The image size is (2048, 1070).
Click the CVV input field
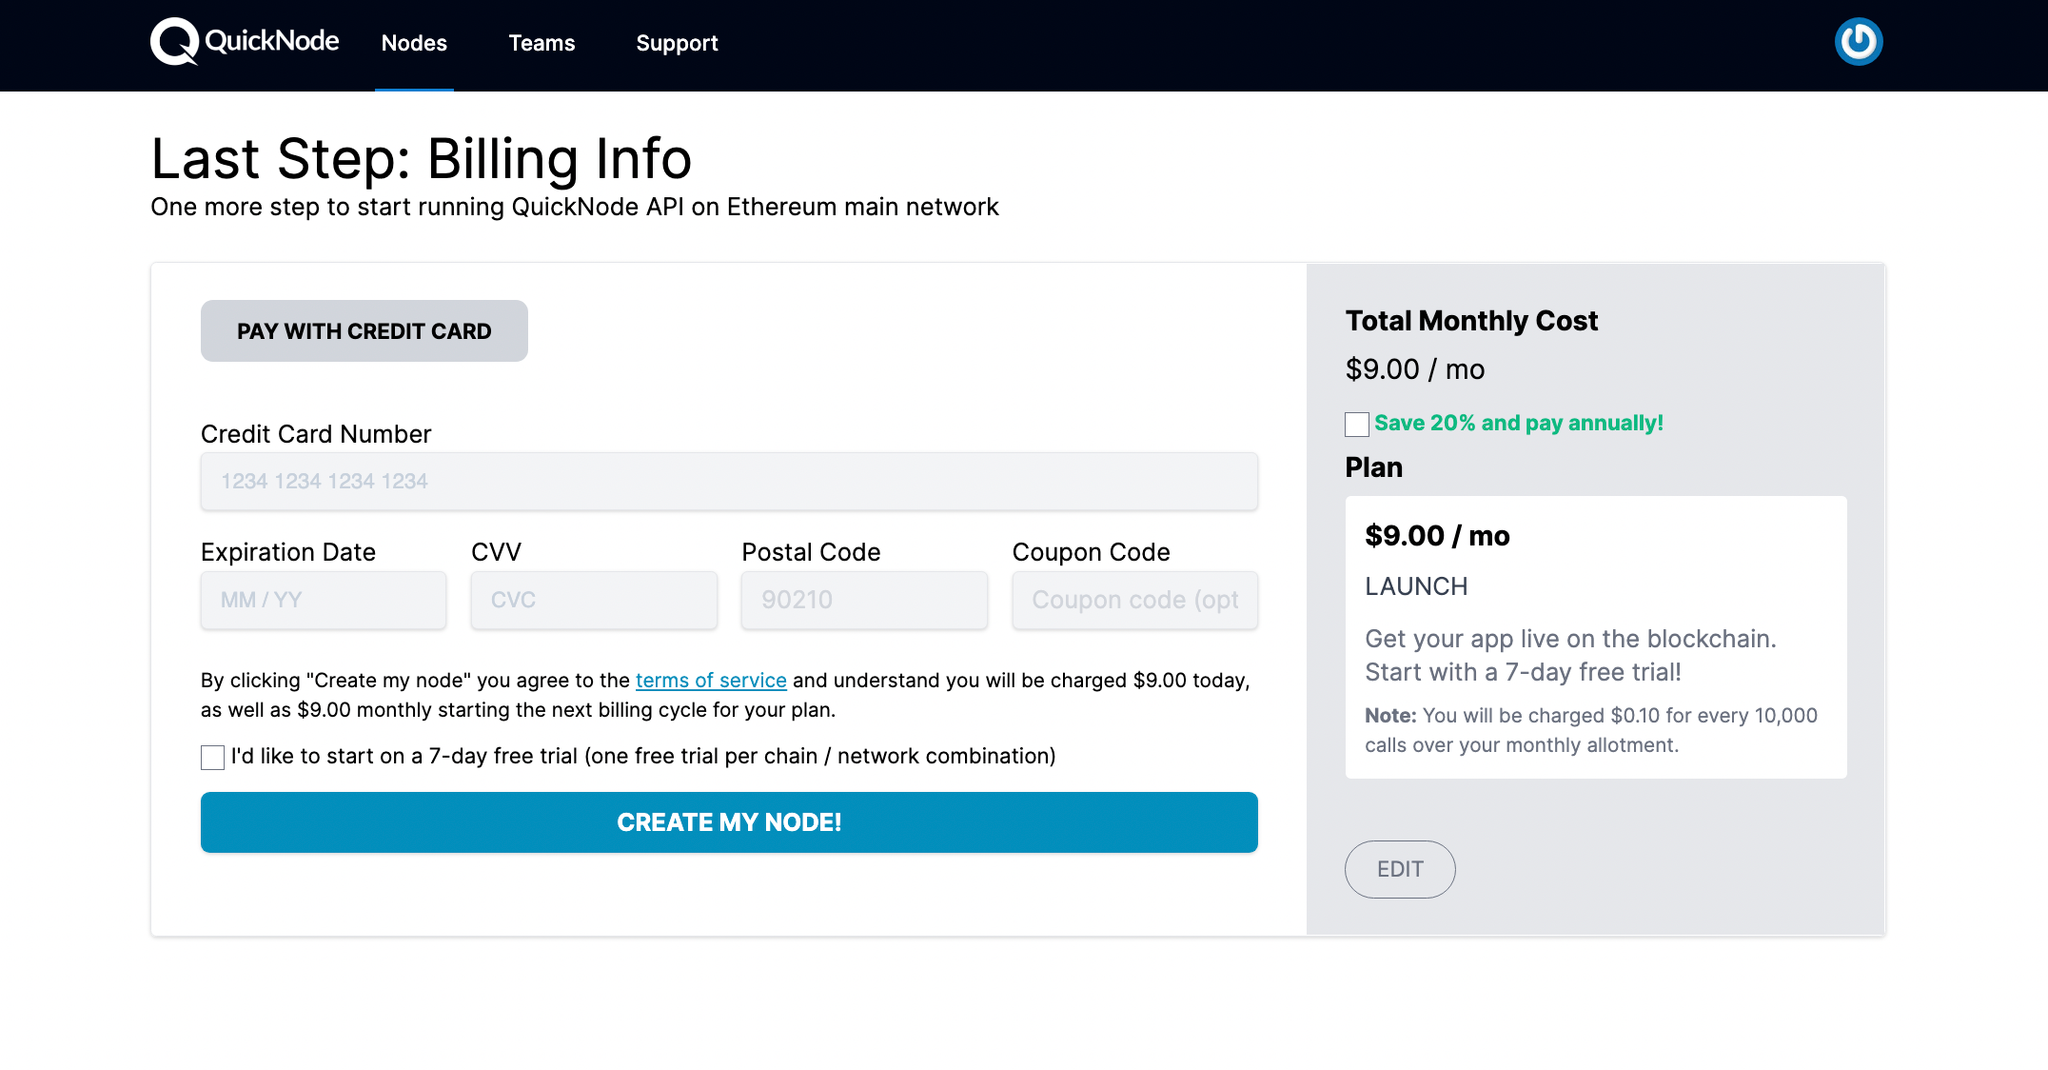tap(594, 600)
